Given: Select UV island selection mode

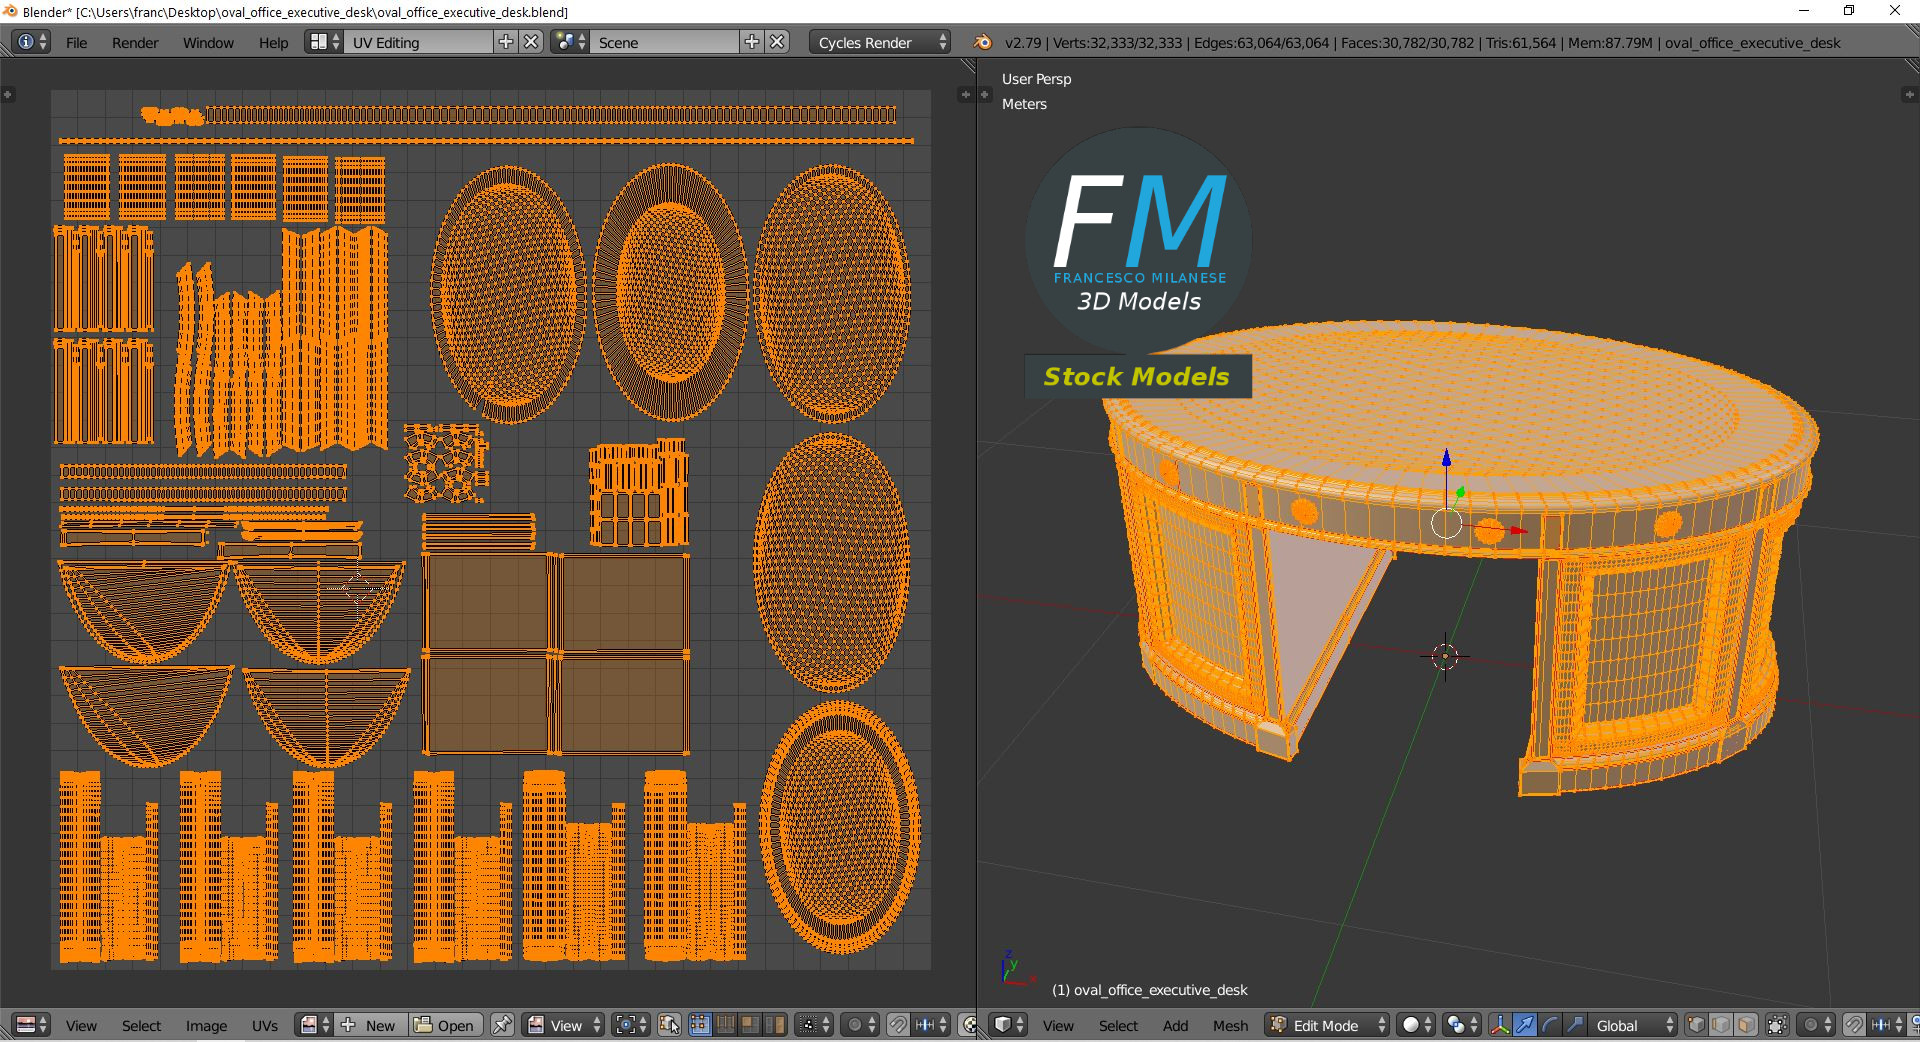Looking at the screenshot, I should click(x=775, y=1025).
